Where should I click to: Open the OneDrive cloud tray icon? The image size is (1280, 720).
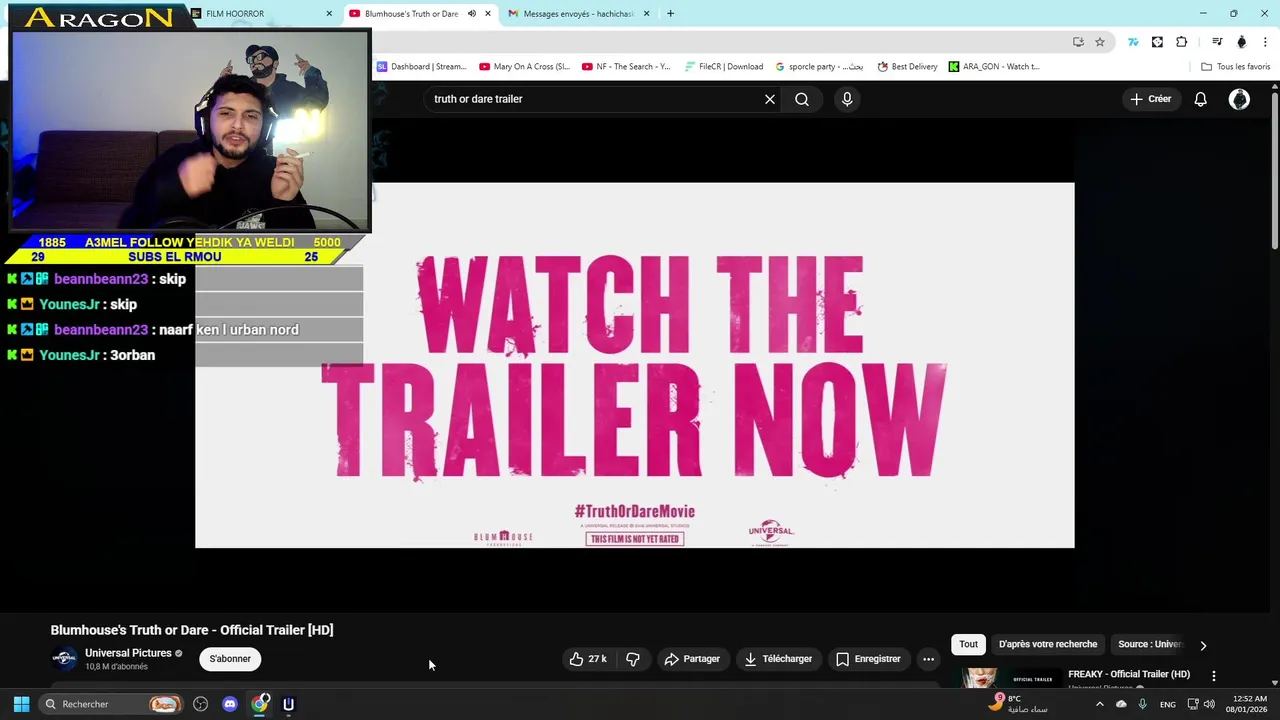[1121, 704]
